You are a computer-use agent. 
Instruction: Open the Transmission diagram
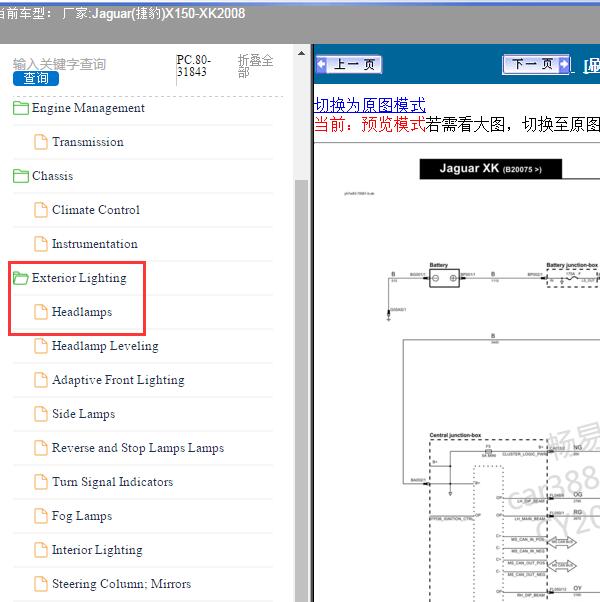click(88, 142)
